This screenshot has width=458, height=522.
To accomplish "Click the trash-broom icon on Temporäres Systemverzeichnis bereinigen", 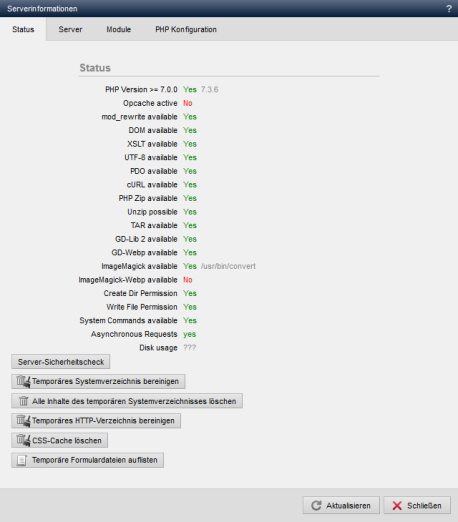I will pyautogui.click(x=23, y=381).
